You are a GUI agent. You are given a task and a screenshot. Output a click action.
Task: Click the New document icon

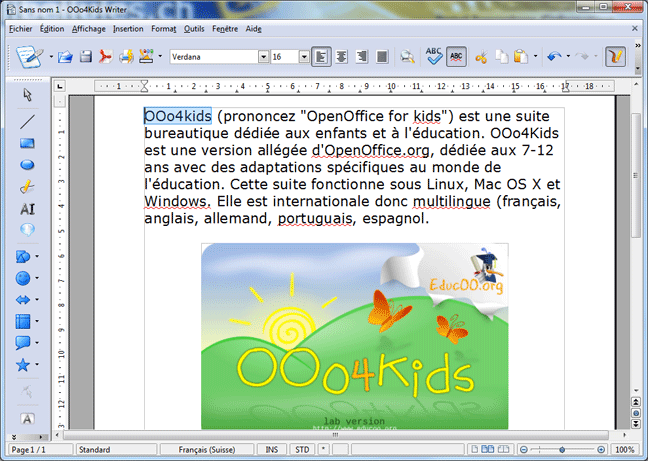tap(29, 57)
